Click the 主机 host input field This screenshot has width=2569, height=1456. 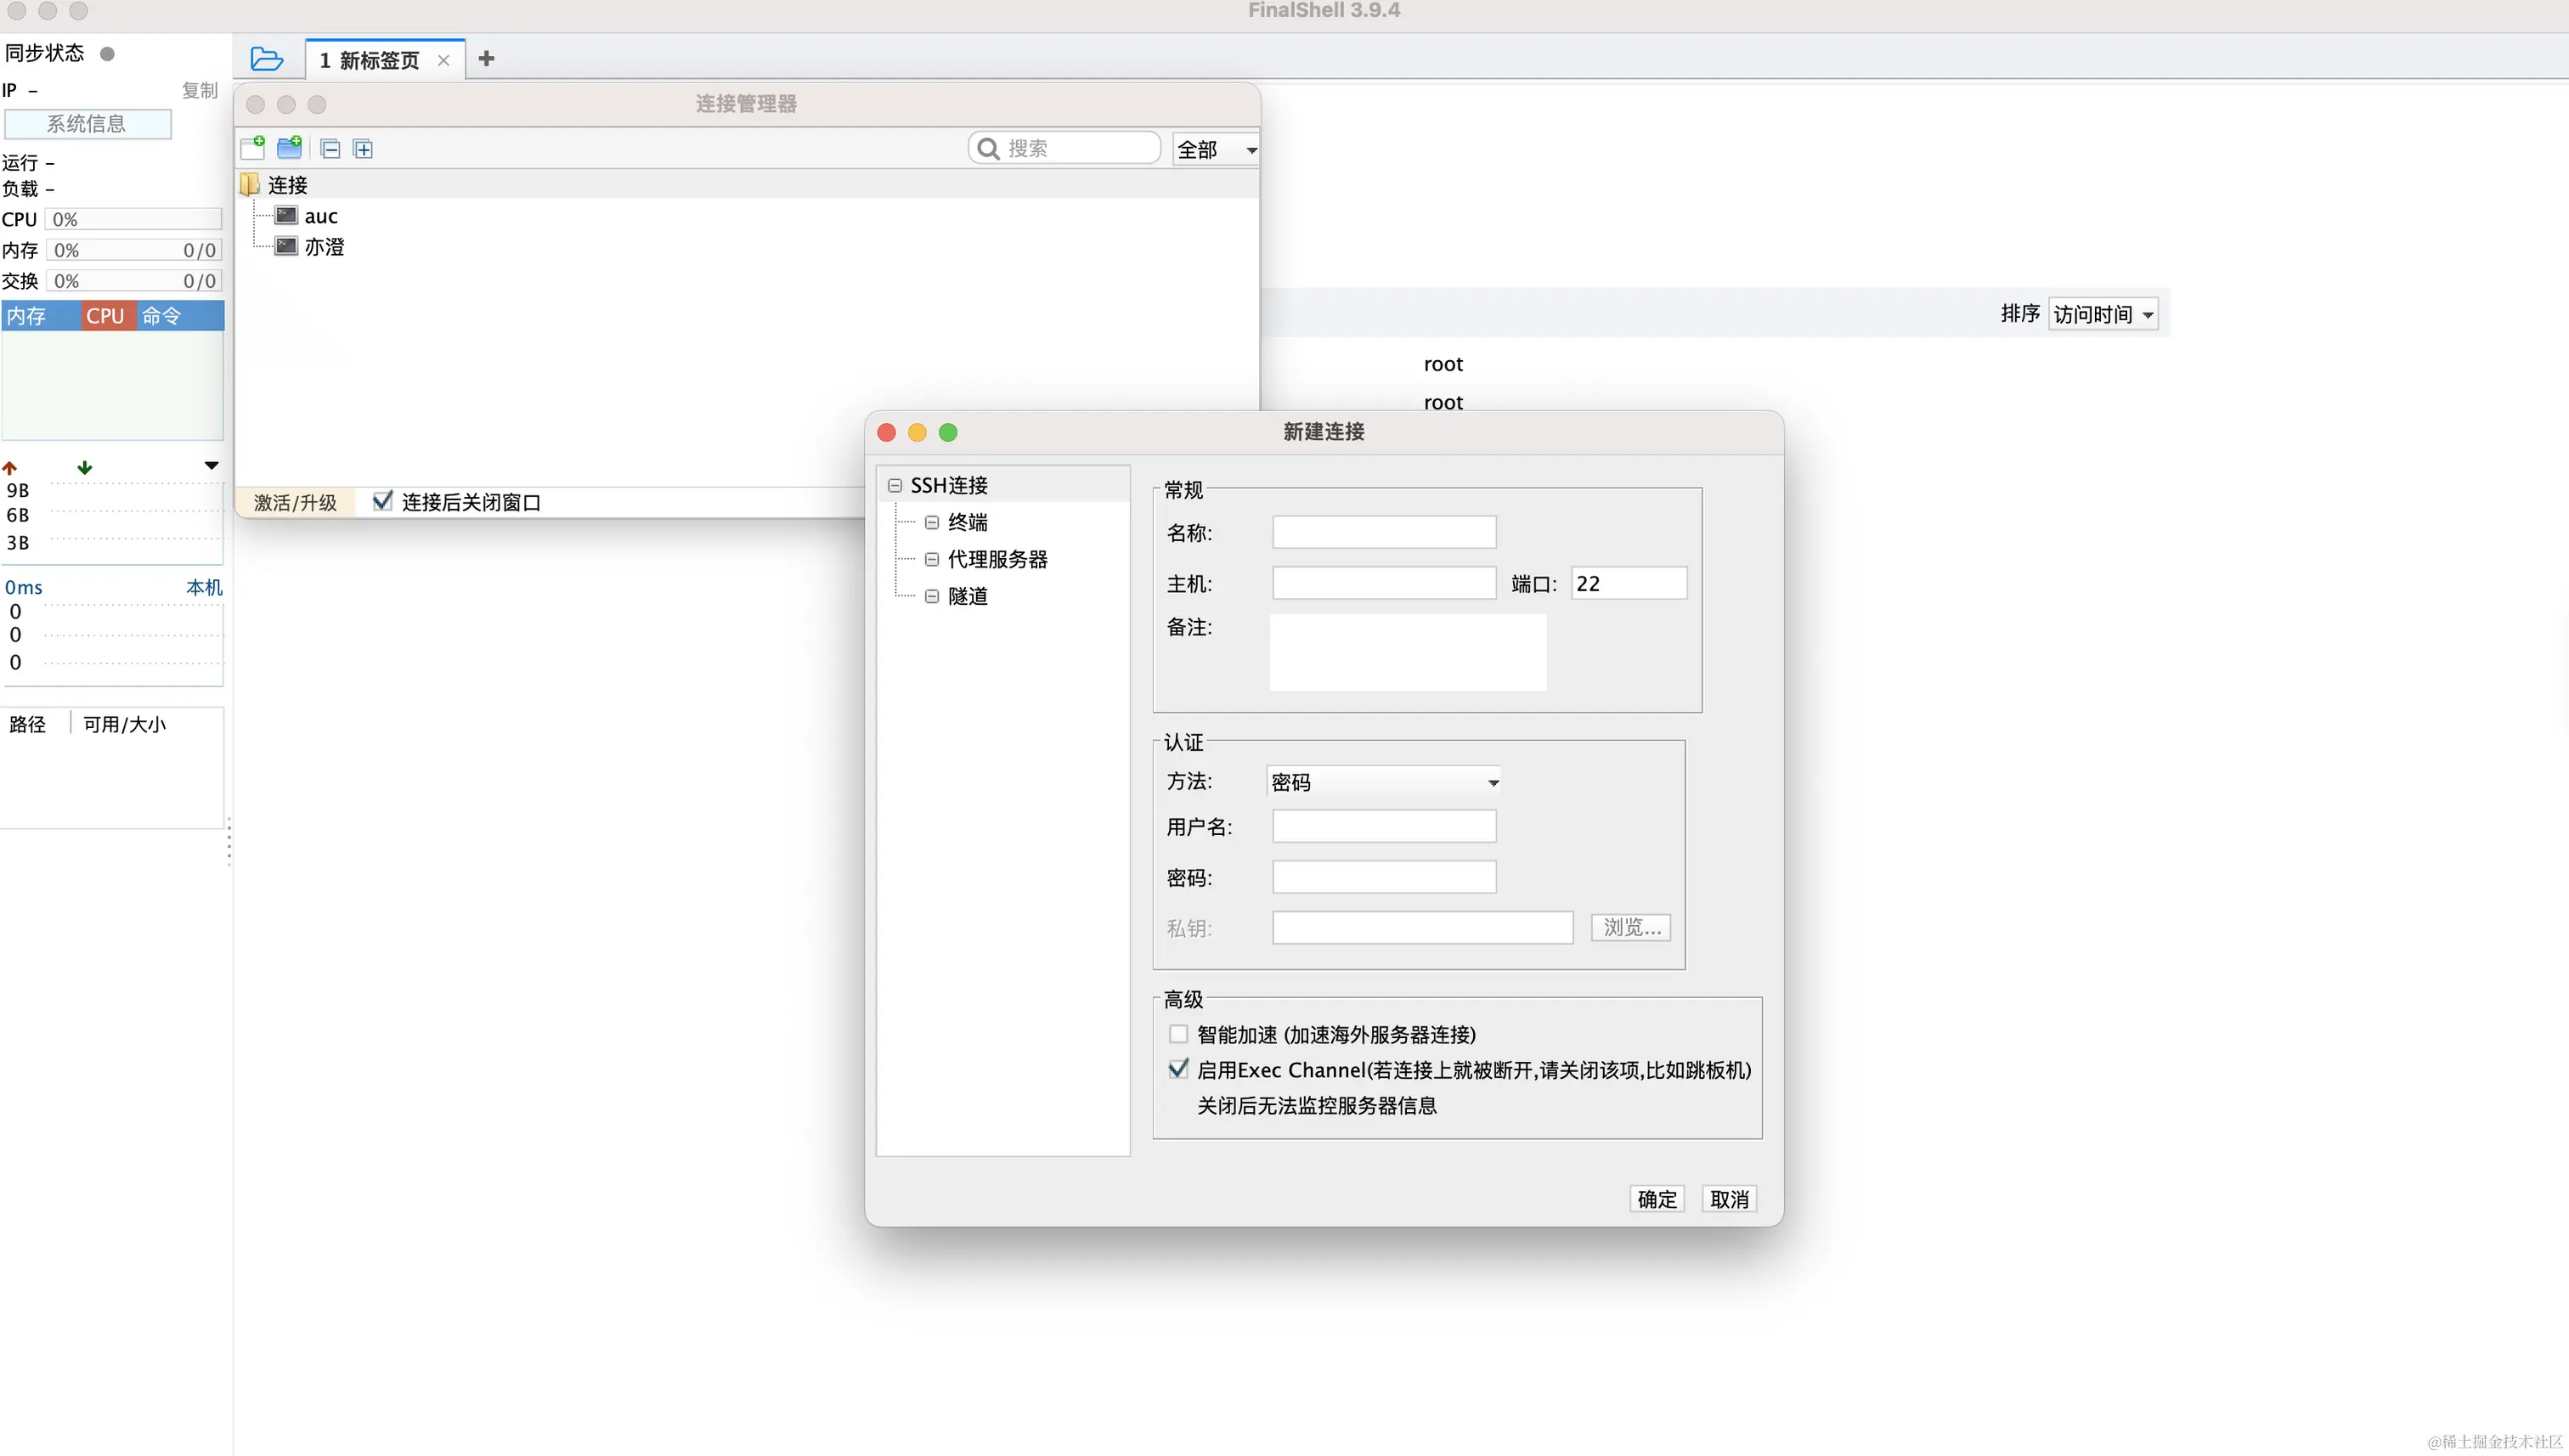pos(1384,583)
